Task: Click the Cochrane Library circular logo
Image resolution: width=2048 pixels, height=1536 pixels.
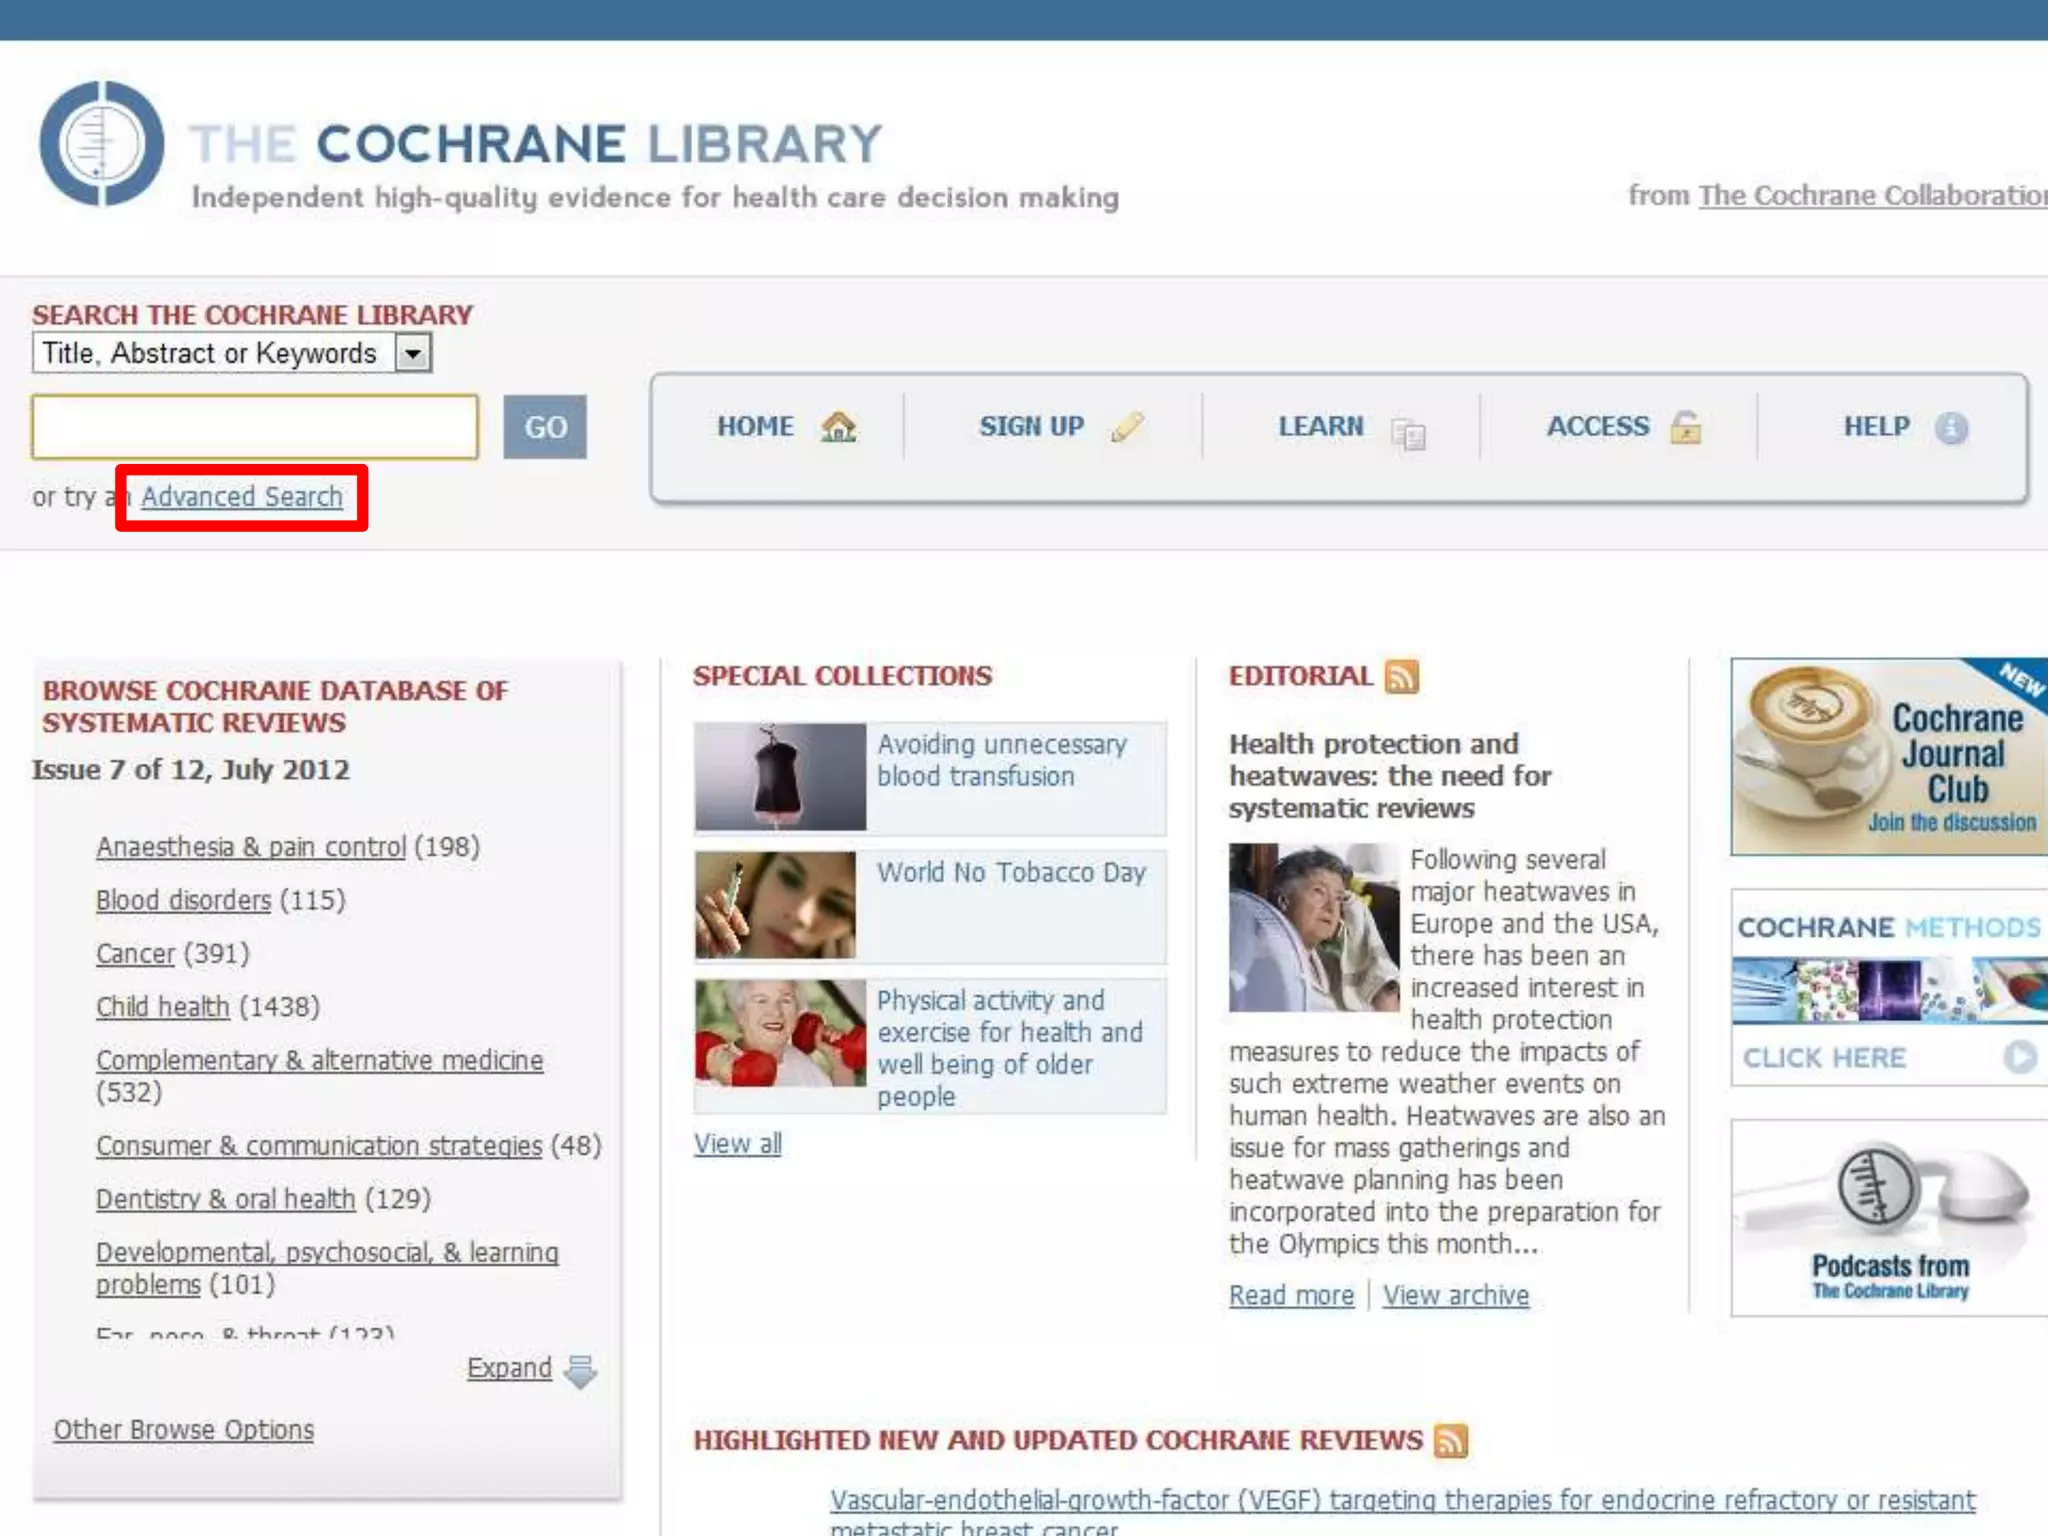Action: click(101, 144)
